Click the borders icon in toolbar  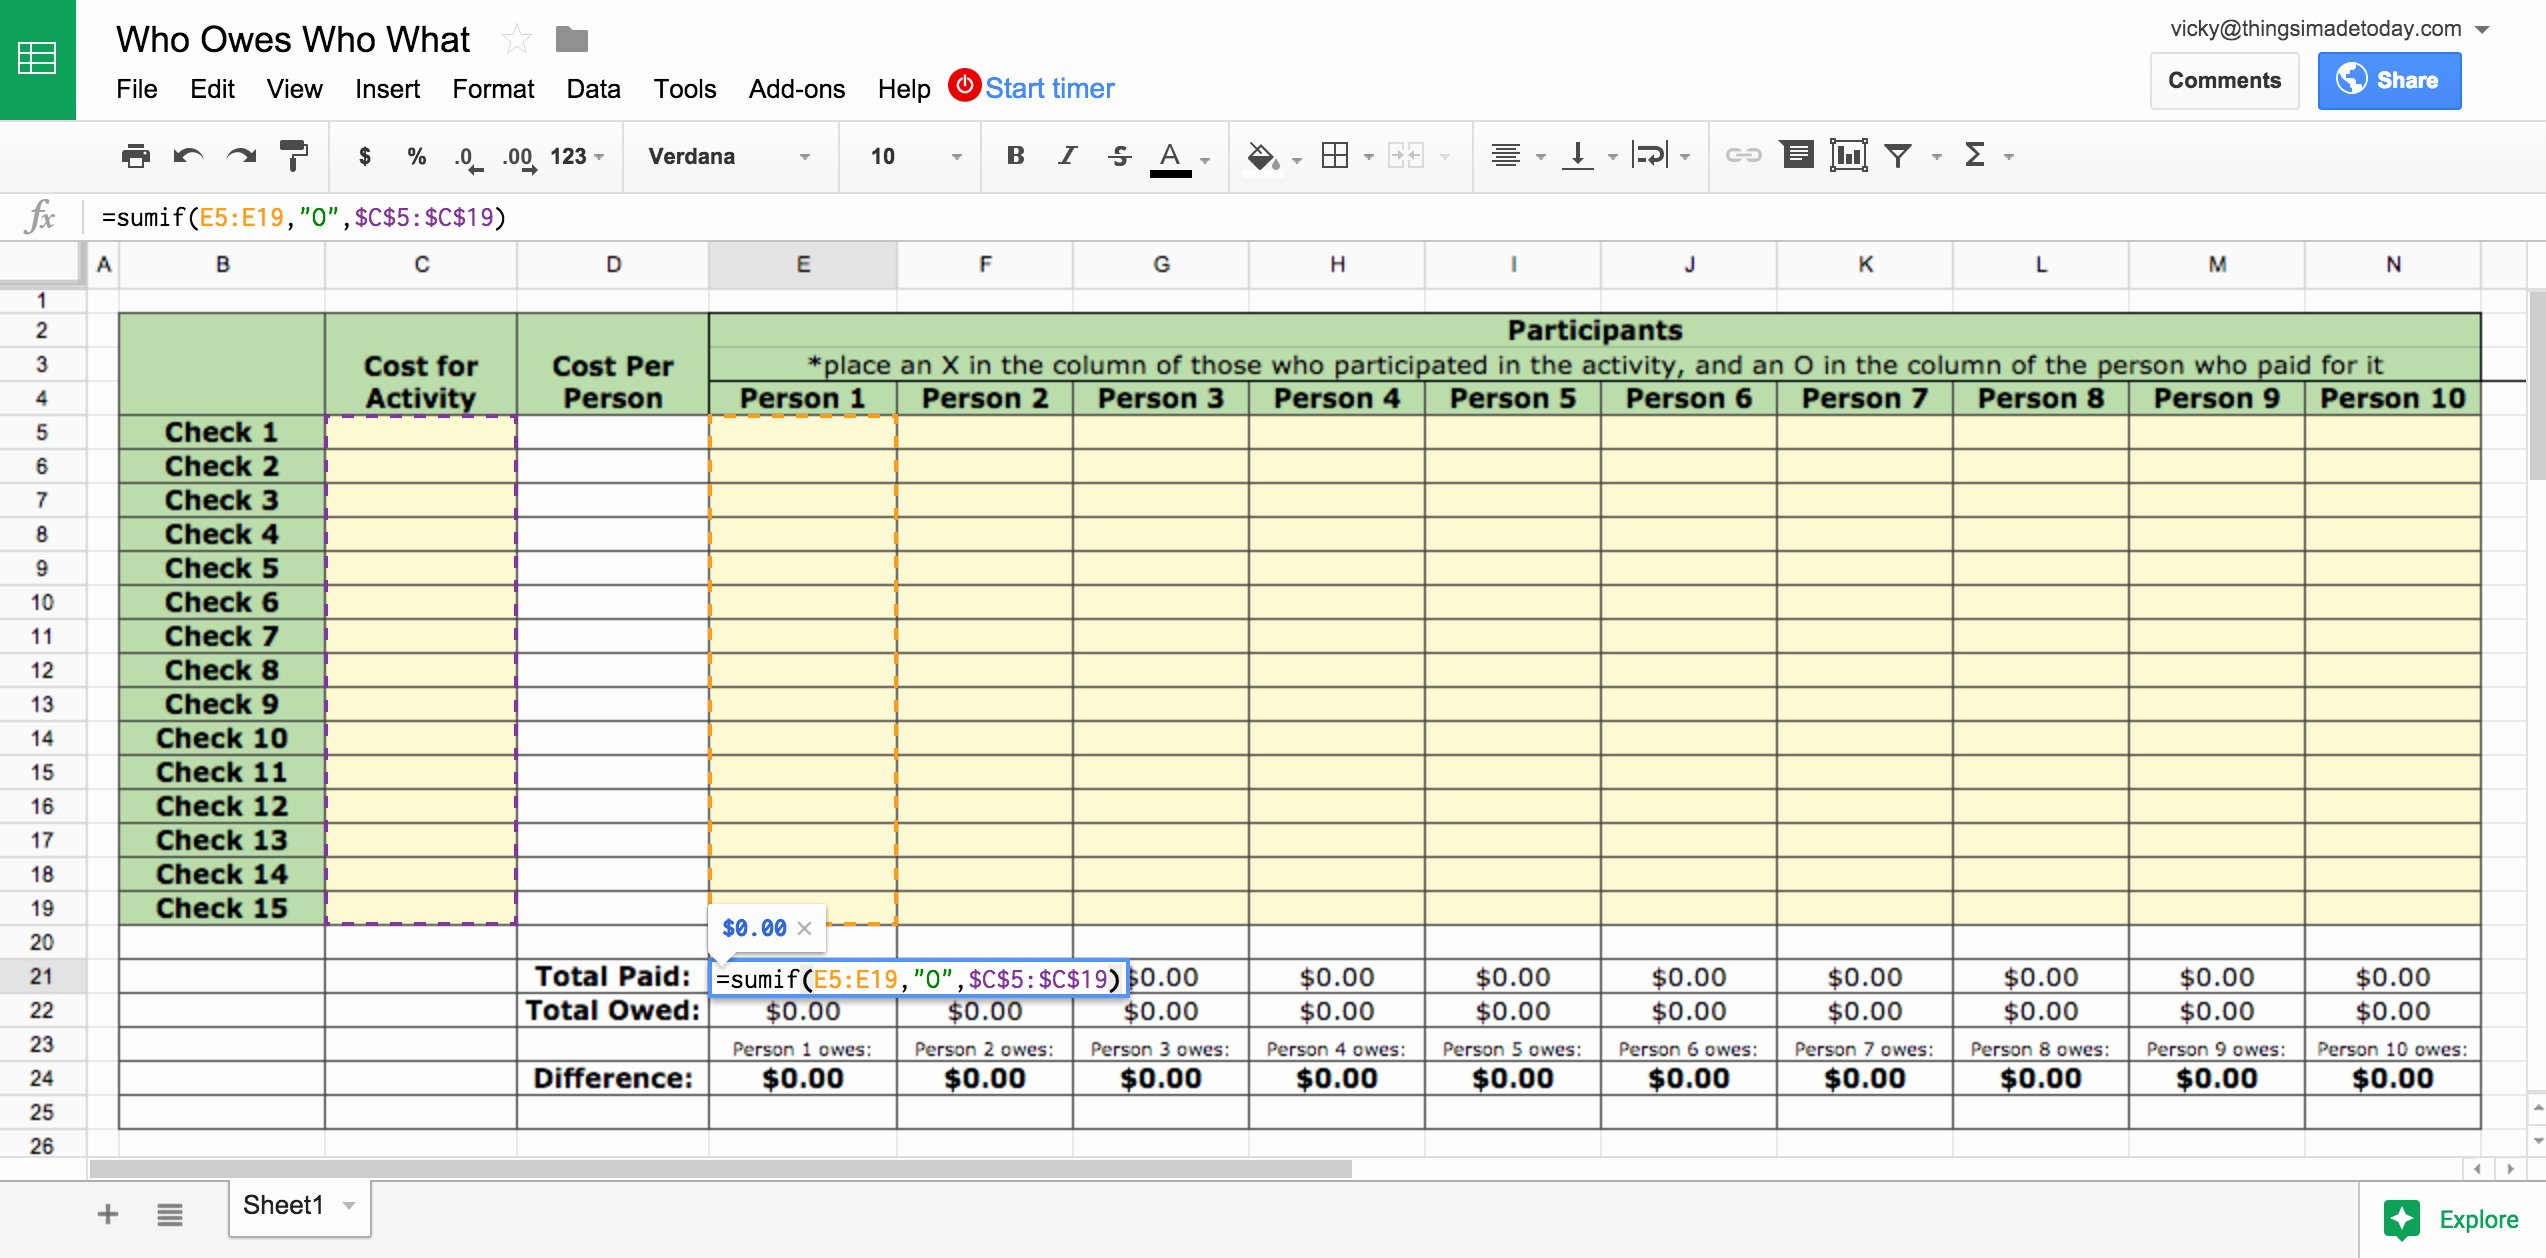point(1331,157)
